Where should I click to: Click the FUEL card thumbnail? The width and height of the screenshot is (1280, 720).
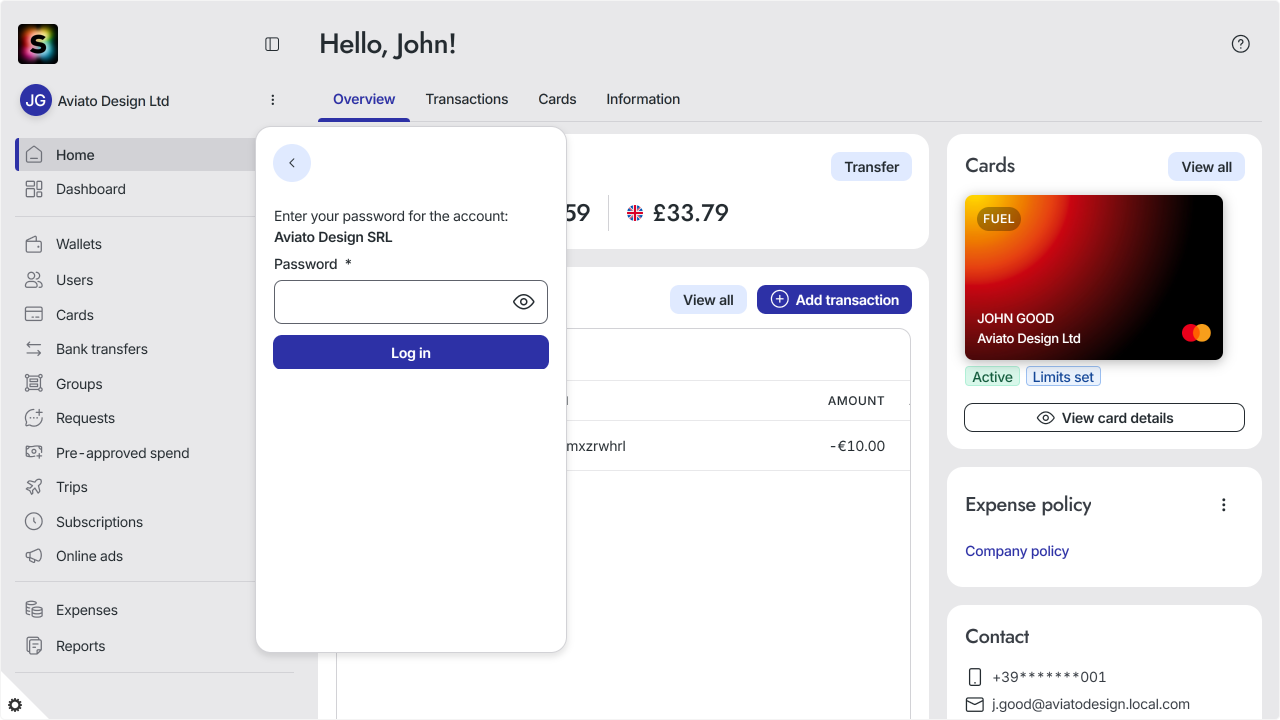click(x=1094, y=277)
